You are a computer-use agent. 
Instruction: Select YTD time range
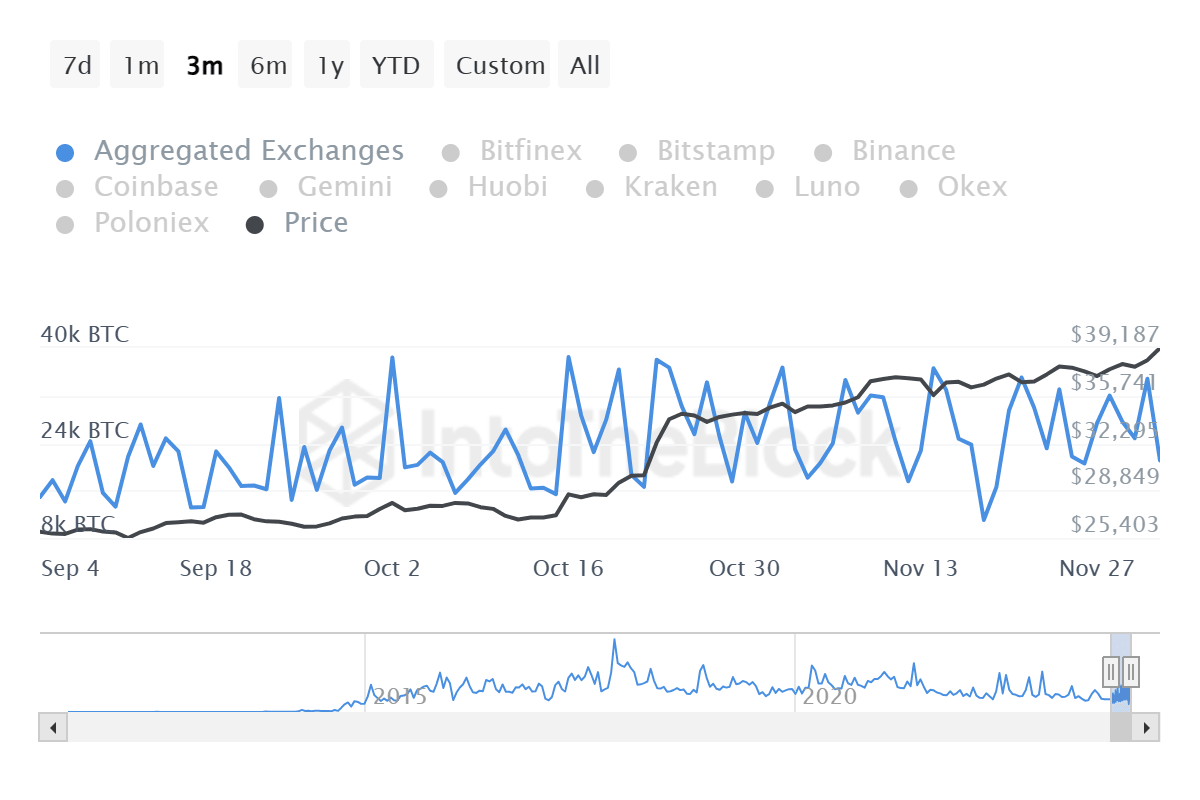tap(396, 66)
